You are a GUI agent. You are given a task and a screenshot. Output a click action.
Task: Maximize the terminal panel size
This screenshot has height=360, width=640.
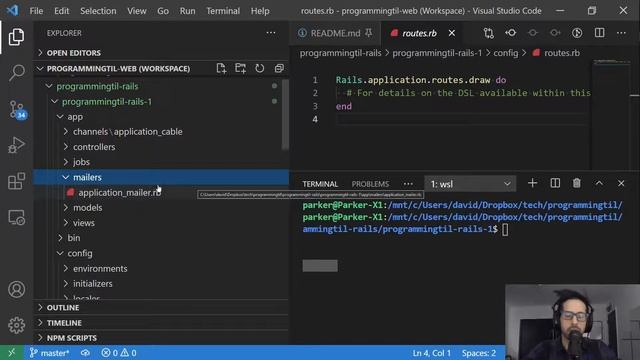(599, 183)
